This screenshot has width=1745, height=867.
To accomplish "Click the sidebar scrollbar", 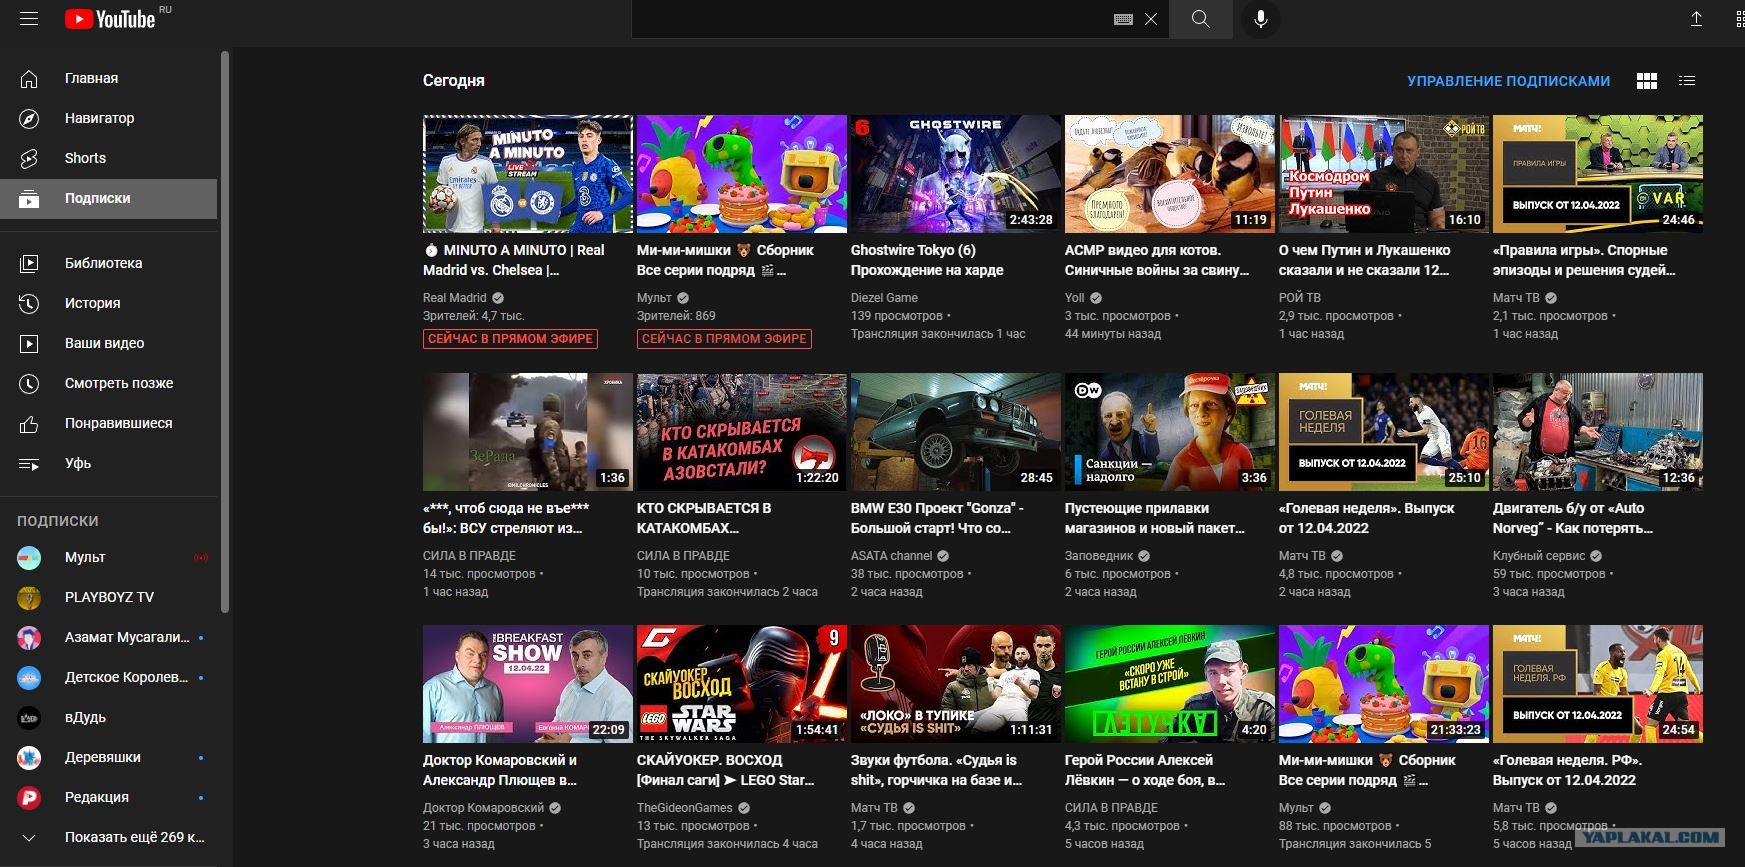I will pos(225,330).
